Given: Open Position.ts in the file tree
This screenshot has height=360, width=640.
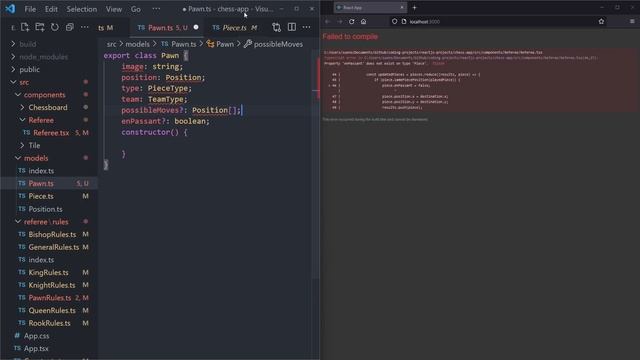Looking at the screenshot, I should [x=45, y=209].
